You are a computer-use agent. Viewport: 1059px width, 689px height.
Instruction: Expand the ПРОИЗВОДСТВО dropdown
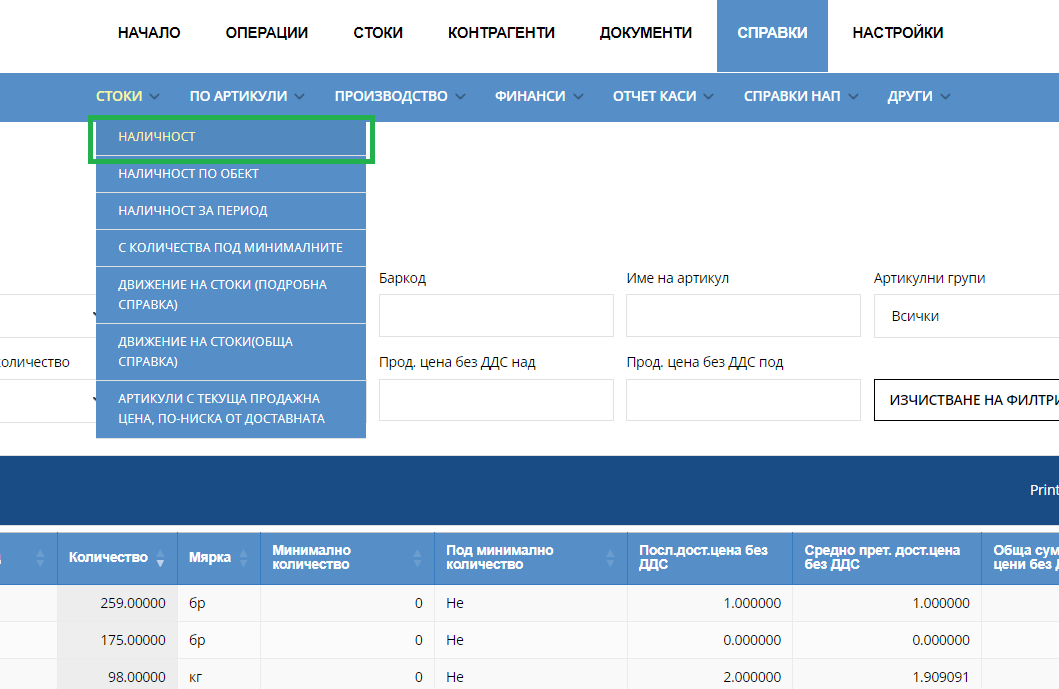[x=400, y=97]
